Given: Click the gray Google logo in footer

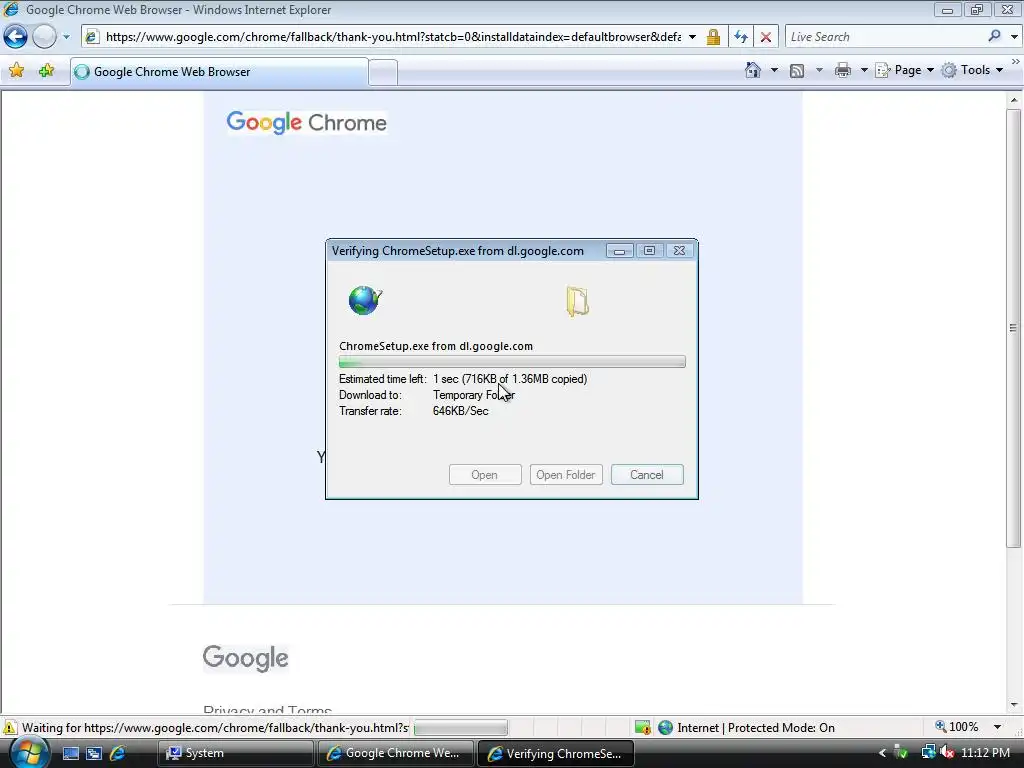Looking at the screenshot, I should 246,658.
